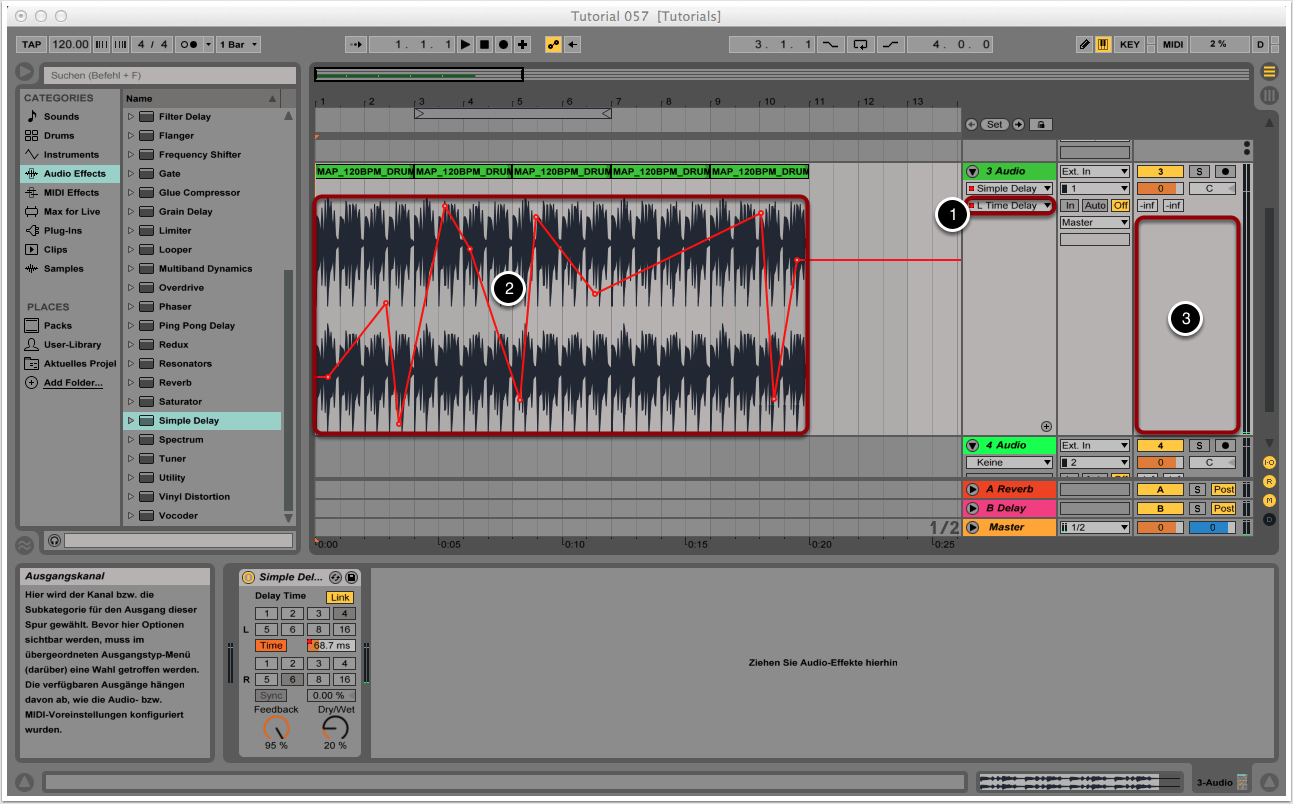
Task: Toggle the automation arm button
Action: 553,45
